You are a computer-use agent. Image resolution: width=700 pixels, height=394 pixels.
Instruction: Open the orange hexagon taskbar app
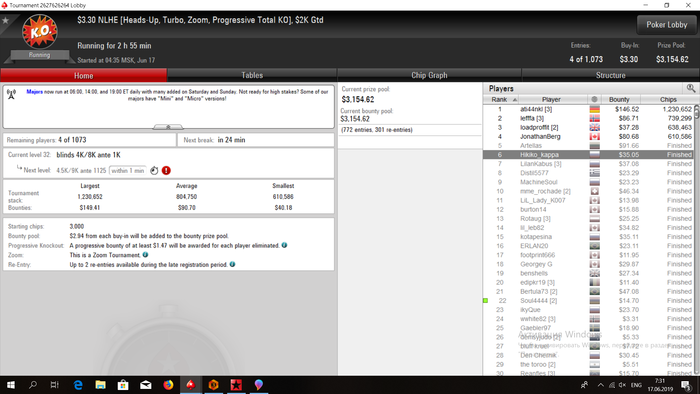213,385
